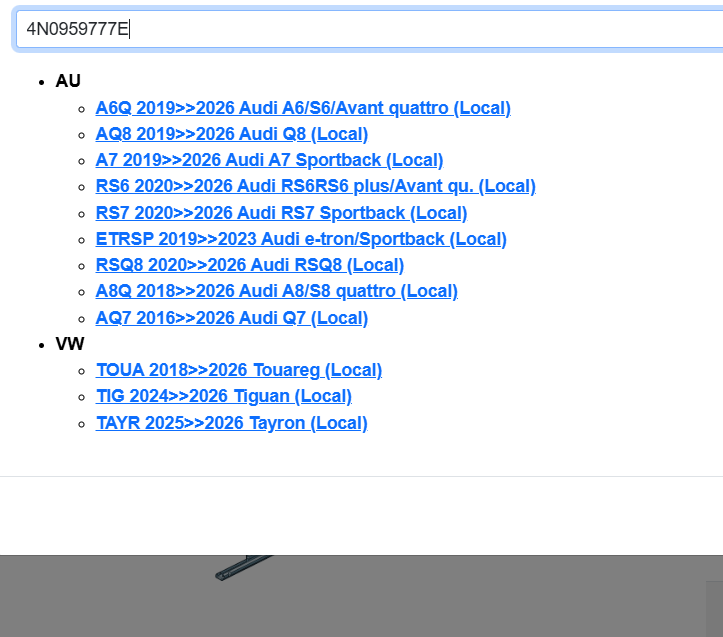Click the gray backdrop to dismiss the popup
Screen dimensions: 723x637
450,600
